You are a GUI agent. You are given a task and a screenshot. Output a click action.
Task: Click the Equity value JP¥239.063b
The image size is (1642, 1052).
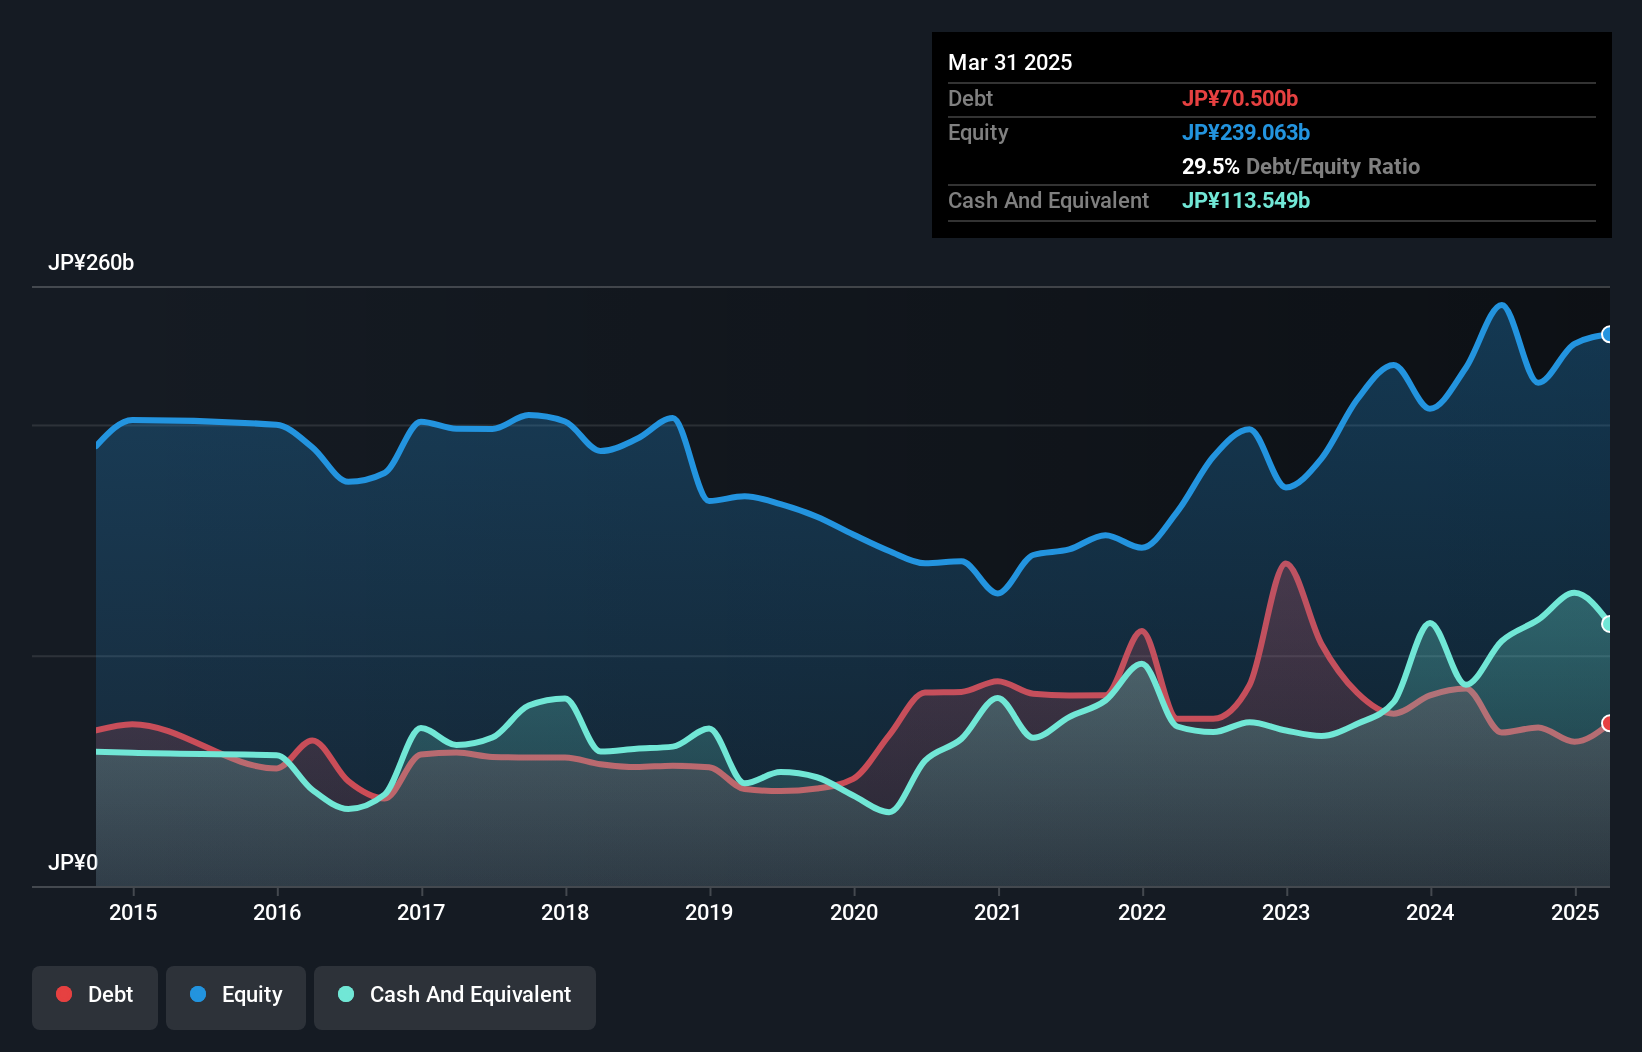pyautogui.click(x=1246, y=132)
